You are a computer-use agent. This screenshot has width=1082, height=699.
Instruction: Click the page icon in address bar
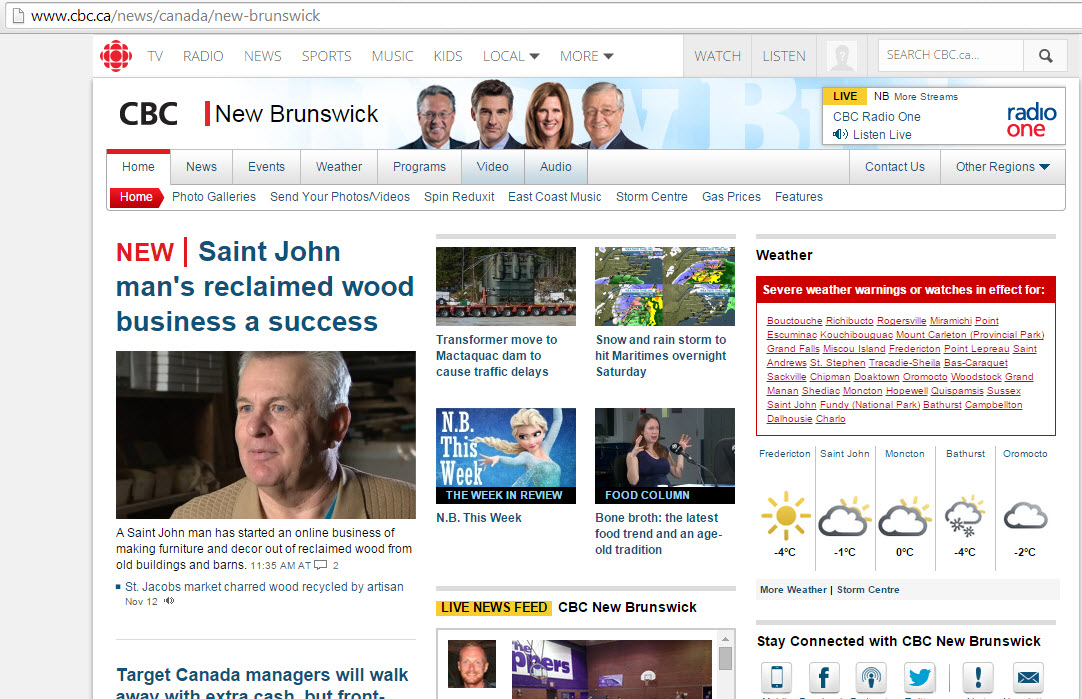pos(19,15)
